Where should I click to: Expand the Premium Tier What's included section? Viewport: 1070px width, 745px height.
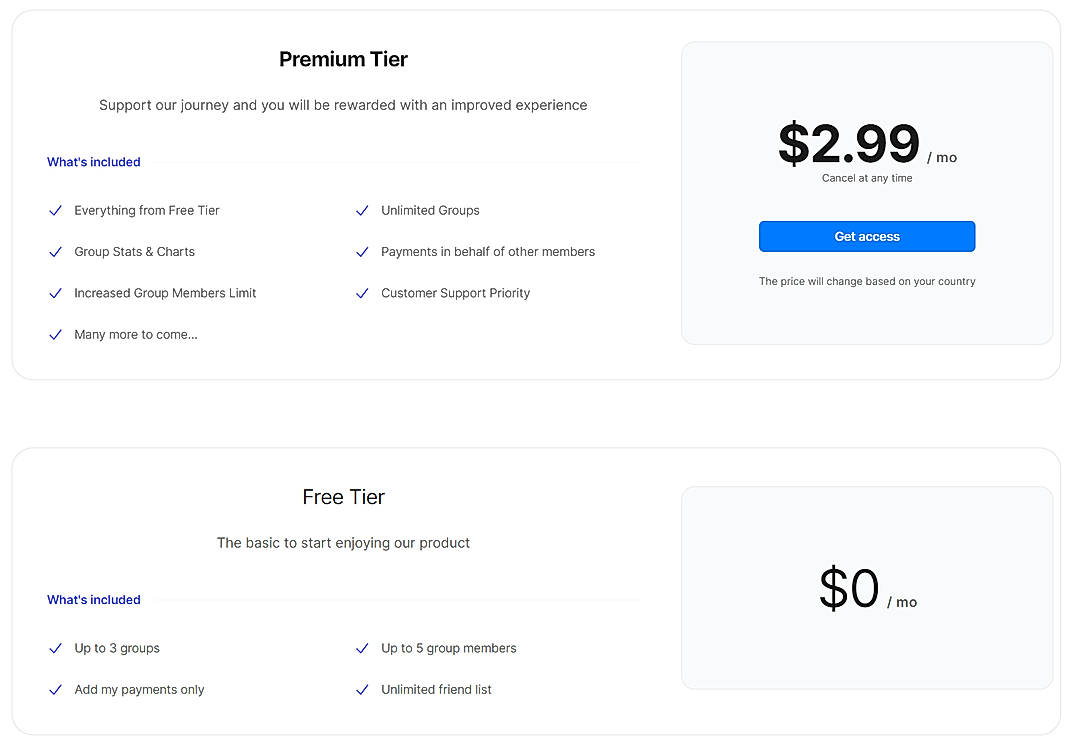click(93, 162)
